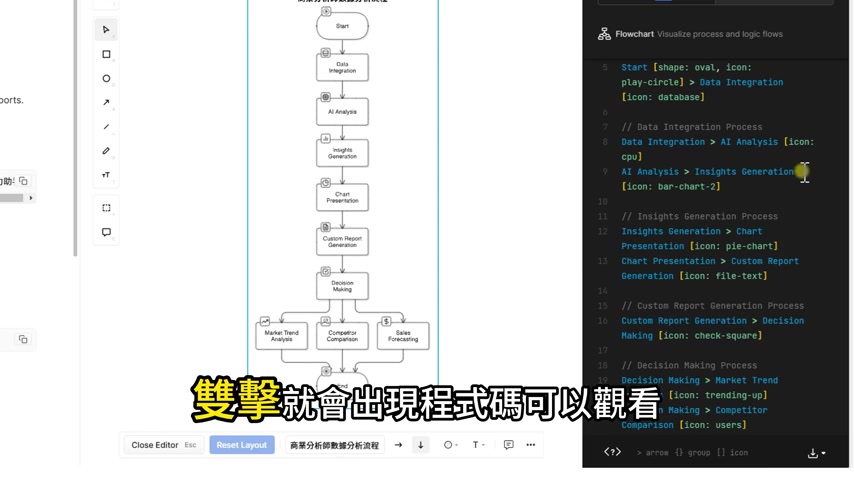Click comment '// Custom Report Generation Process'
Image resolution: width=854 pixels, height=480 pixels.
[712, 306]
